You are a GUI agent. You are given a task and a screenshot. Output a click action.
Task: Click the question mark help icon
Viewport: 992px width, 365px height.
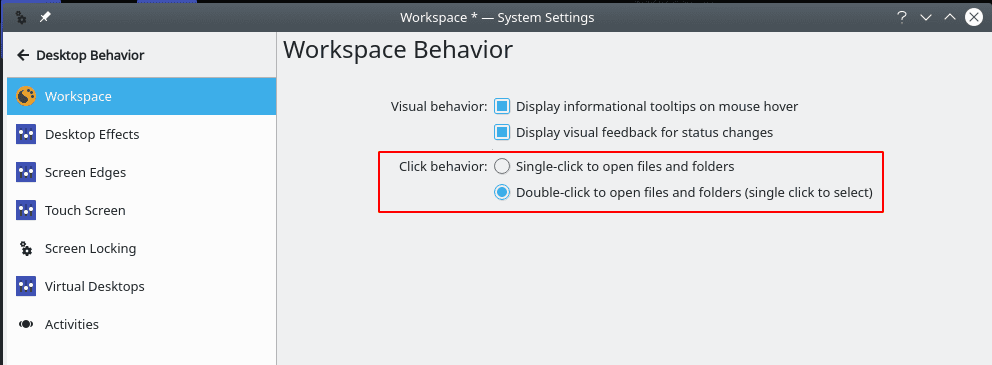[x=902, y=18]
